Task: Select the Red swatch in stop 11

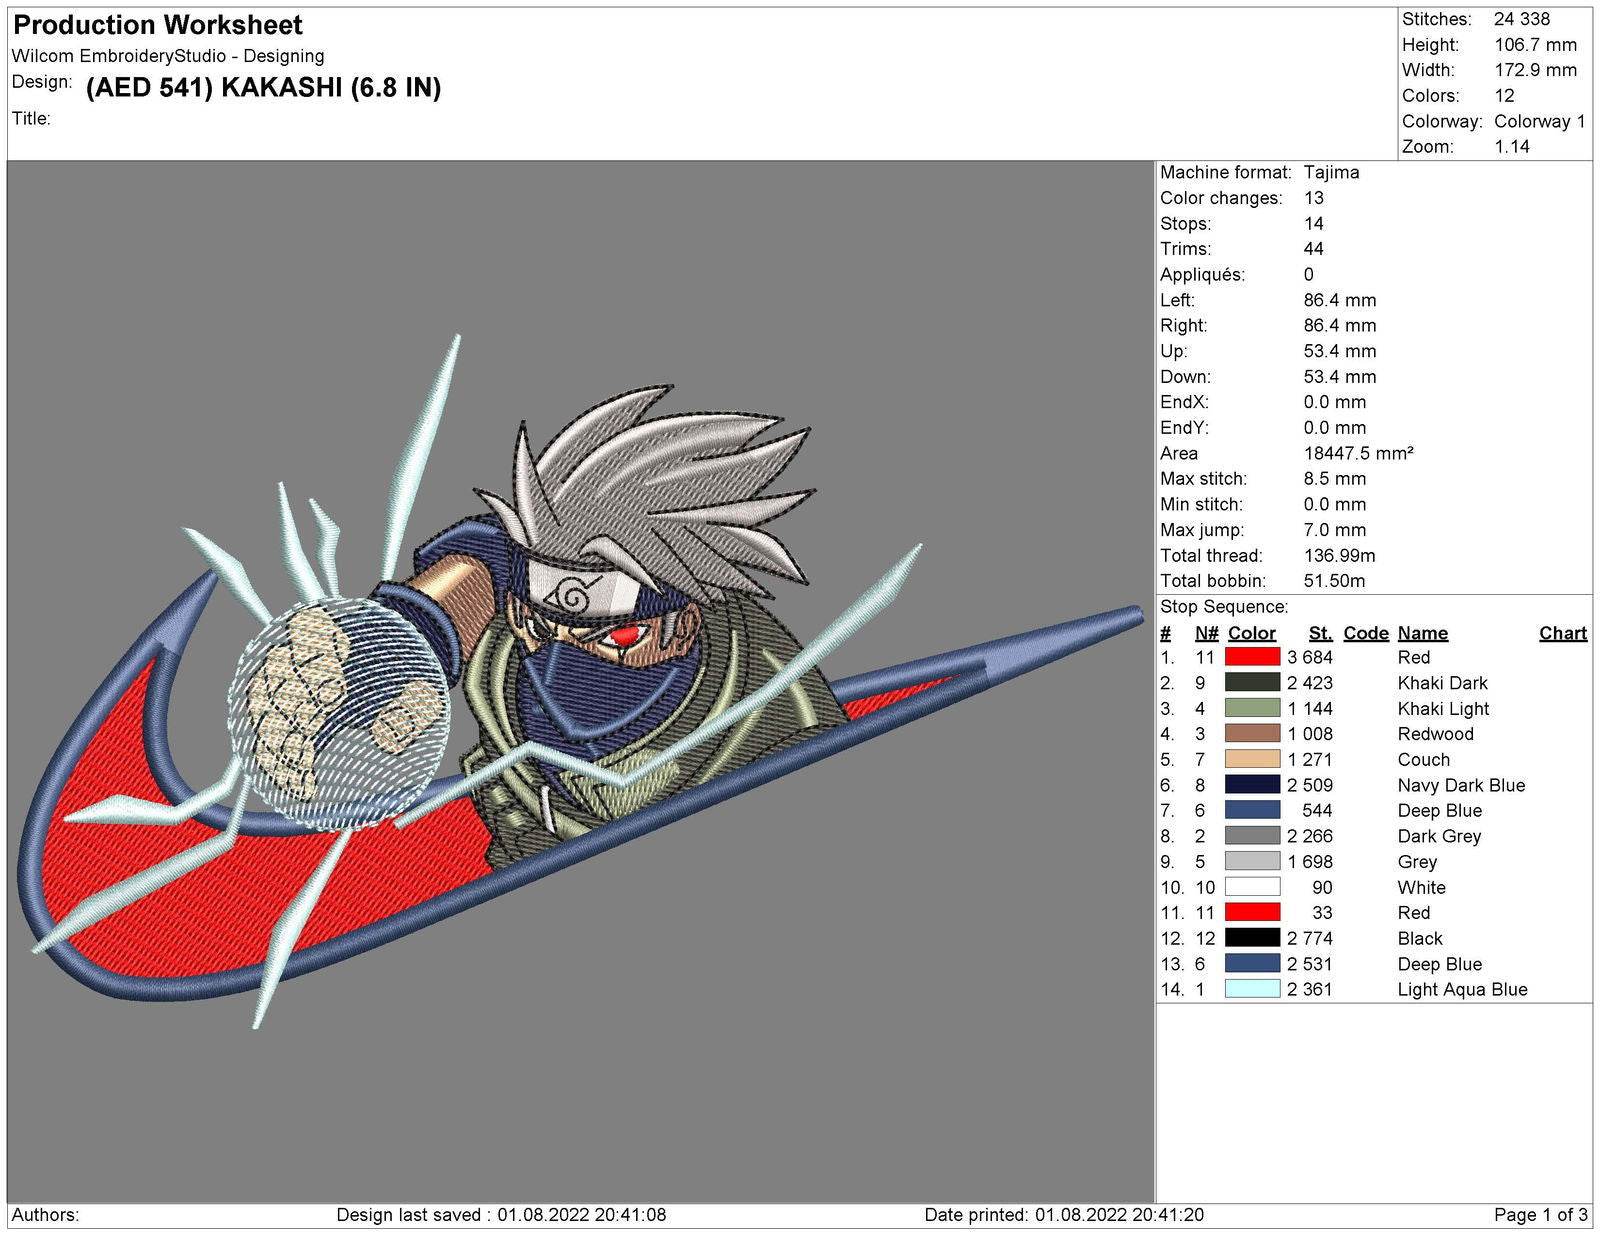Action: 1252,912
